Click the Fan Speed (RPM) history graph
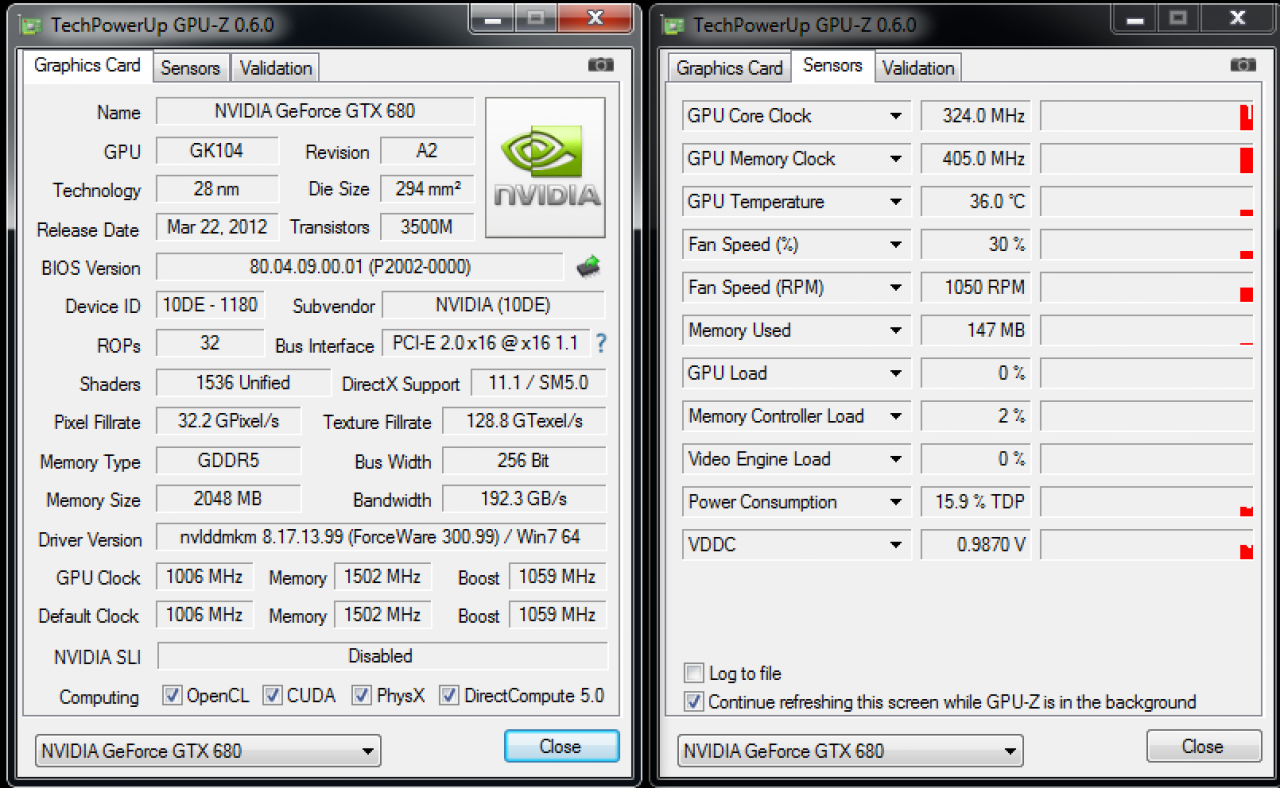Screen dimensions: 1280x788 tap(1146, 288)
